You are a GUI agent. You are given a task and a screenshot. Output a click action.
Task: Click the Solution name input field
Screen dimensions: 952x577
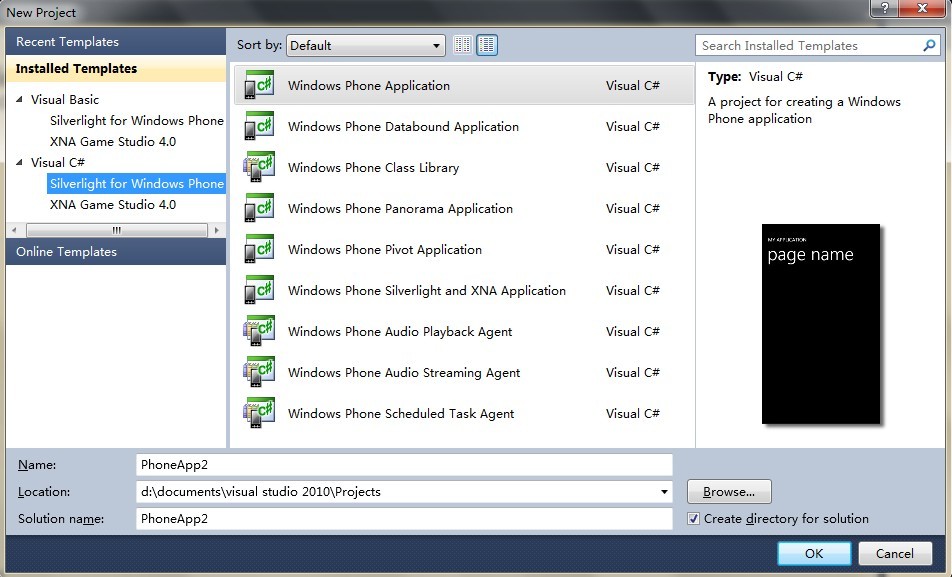pyautogui.click(x=404, y=519)
